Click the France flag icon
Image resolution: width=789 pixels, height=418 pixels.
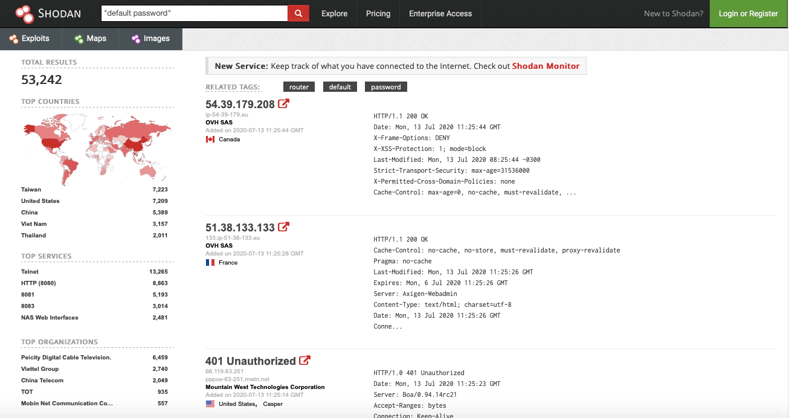[x=210, y=263]
